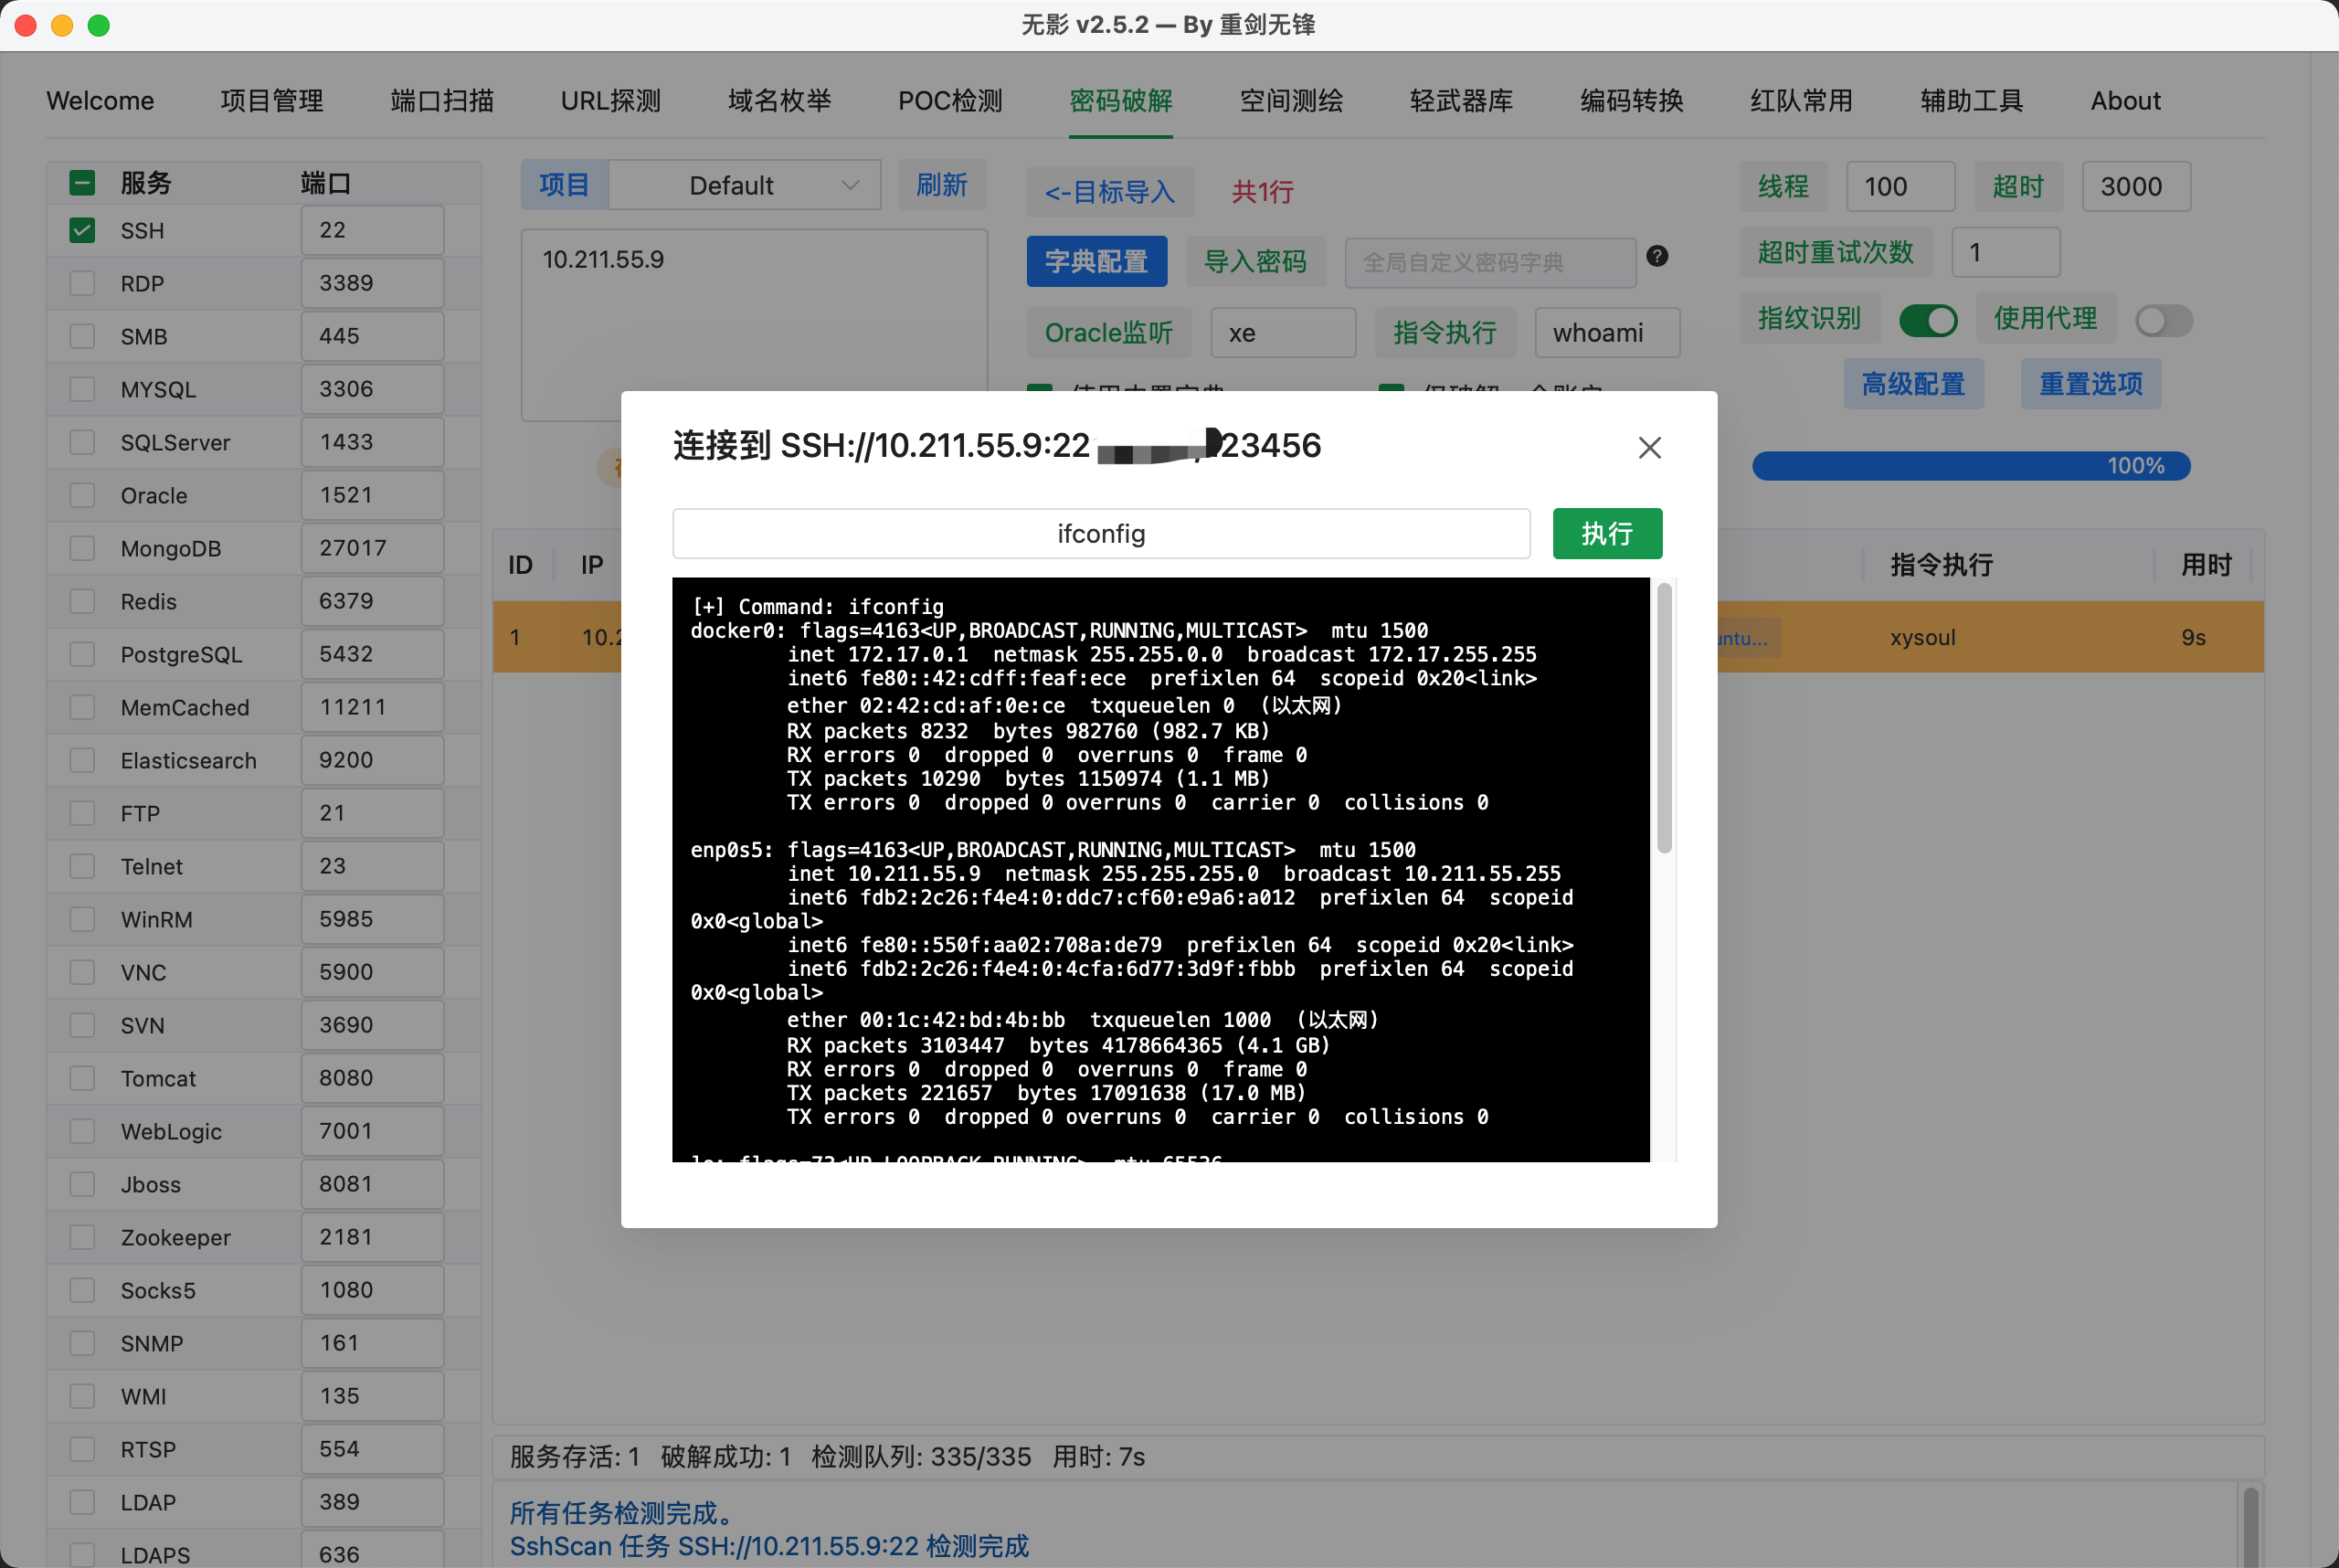Click the macOS green fullscreen button
This screenshot has height=1568, width=2339.
point(99,25)
